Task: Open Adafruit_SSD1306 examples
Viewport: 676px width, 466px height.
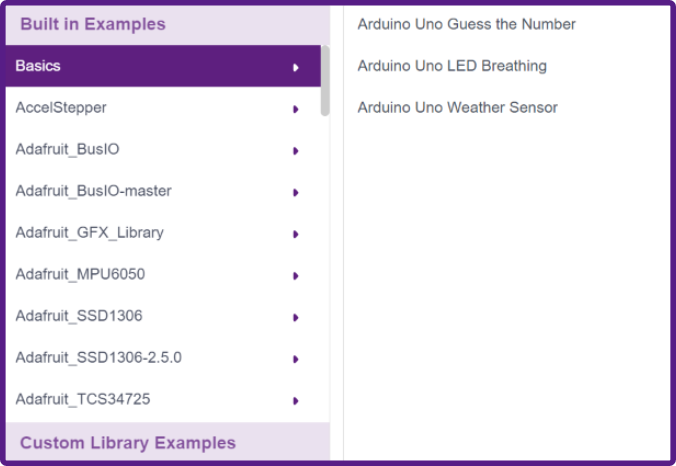Action: [163, 316]
